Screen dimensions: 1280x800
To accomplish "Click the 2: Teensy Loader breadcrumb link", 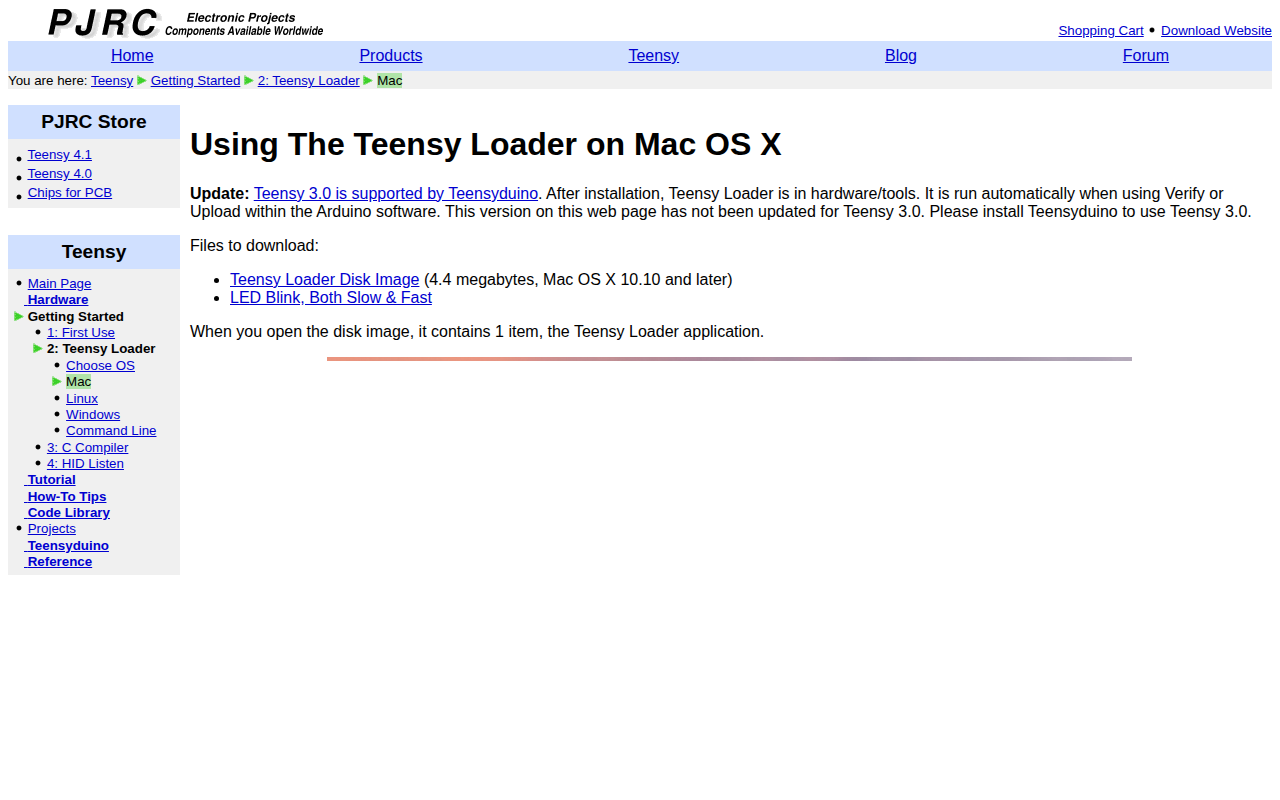I will pos(309,81).
